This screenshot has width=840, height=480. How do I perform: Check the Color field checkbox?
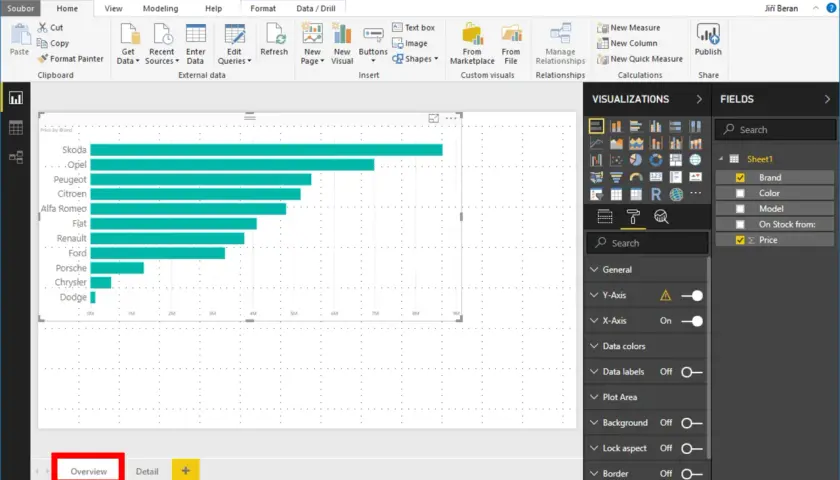pyautogui.click(x=740, y=193)
